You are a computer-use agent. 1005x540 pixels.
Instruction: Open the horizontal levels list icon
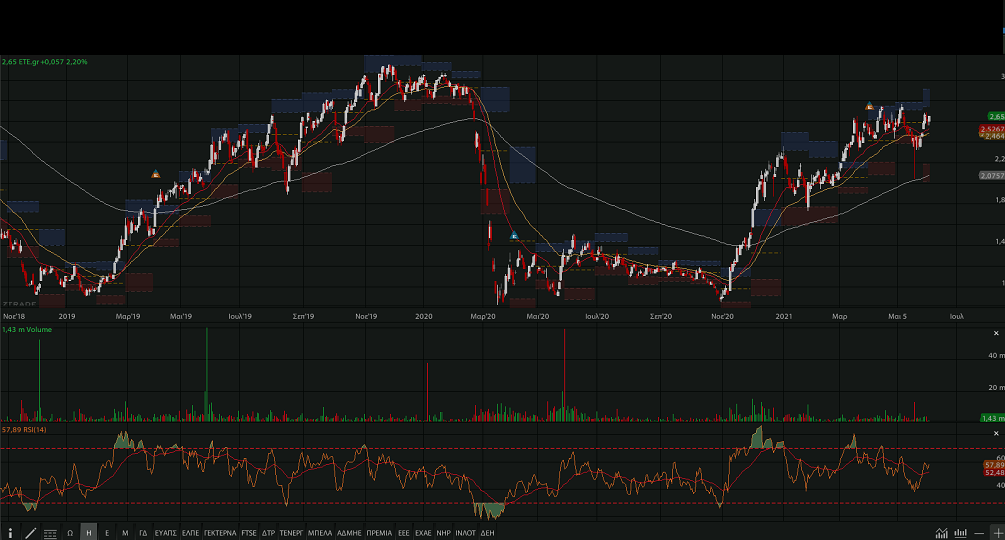pos(49,533)
